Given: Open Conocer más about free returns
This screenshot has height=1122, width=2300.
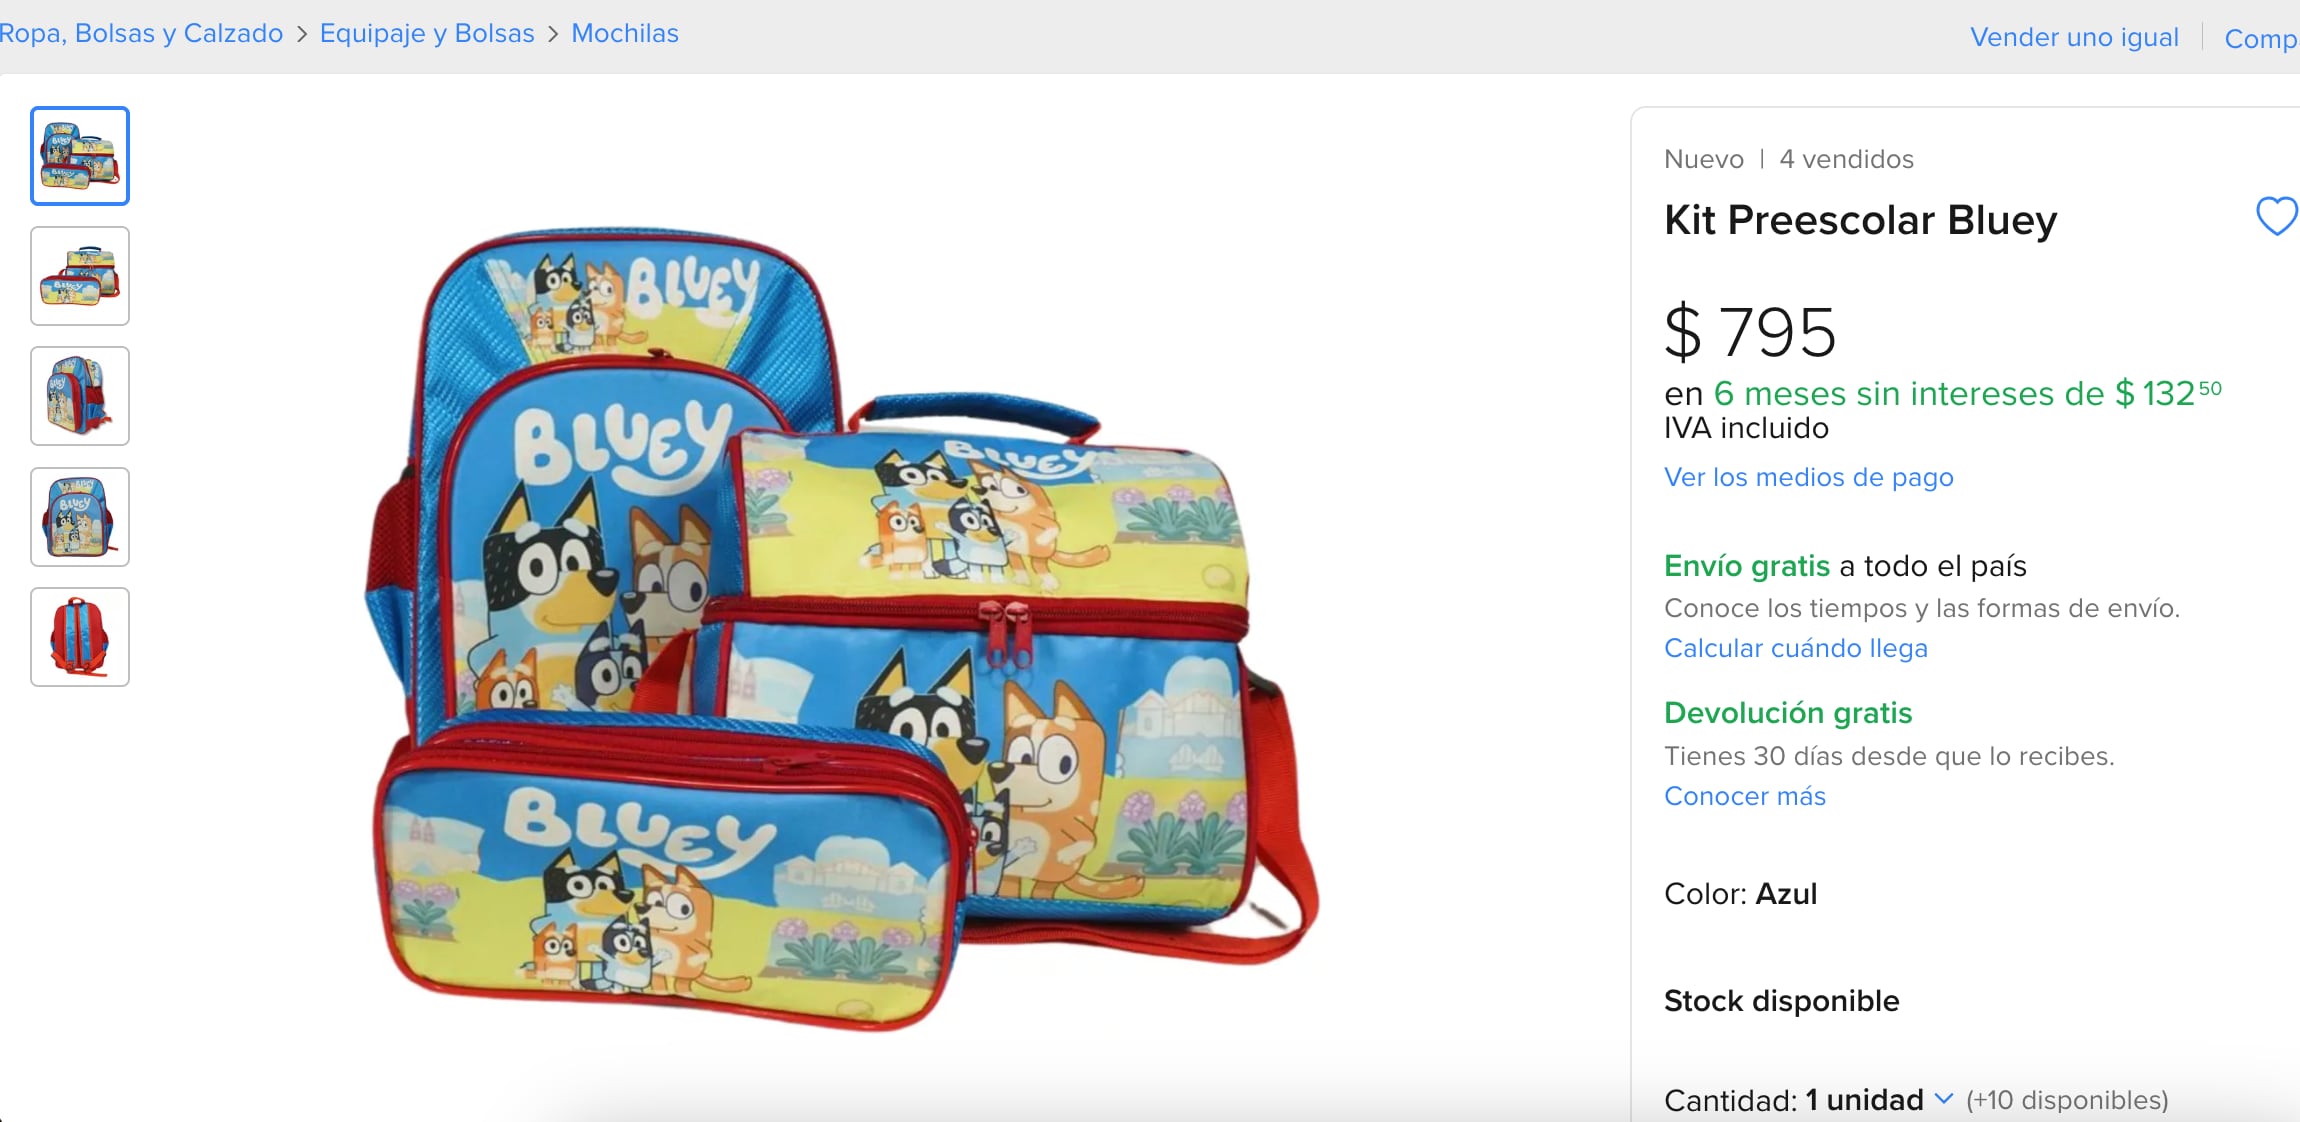Looking at the screenshot, I should click(1744, 796).
